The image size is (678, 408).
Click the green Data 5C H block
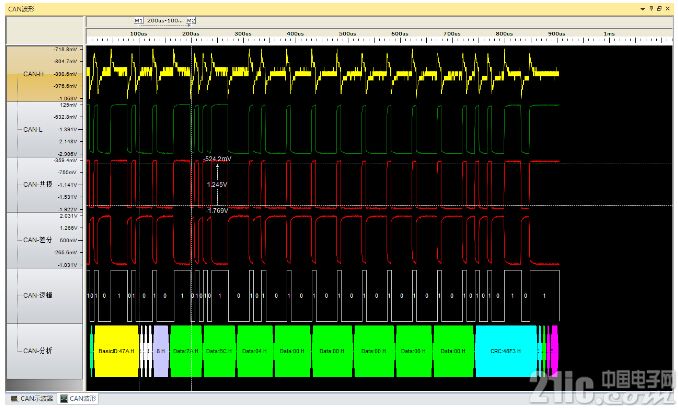tap(219, 351)
